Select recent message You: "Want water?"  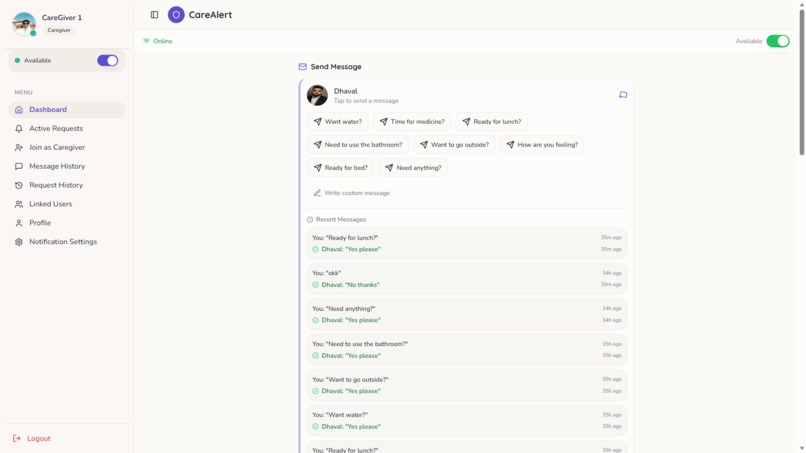click(467, 421)
